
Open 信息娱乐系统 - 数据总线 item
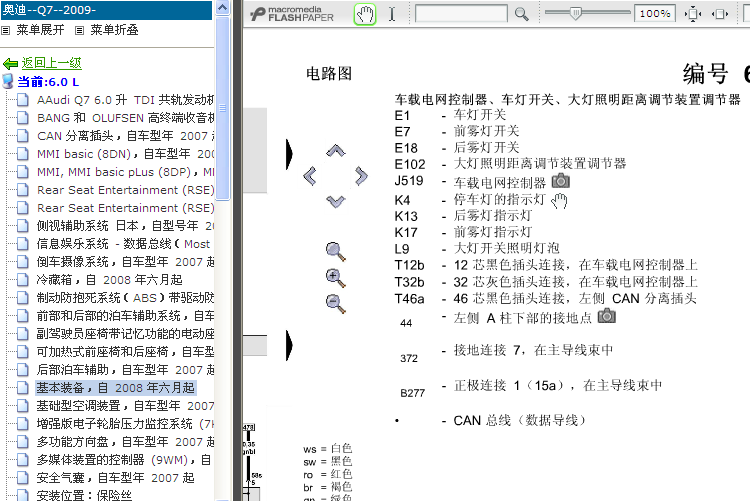123,244
